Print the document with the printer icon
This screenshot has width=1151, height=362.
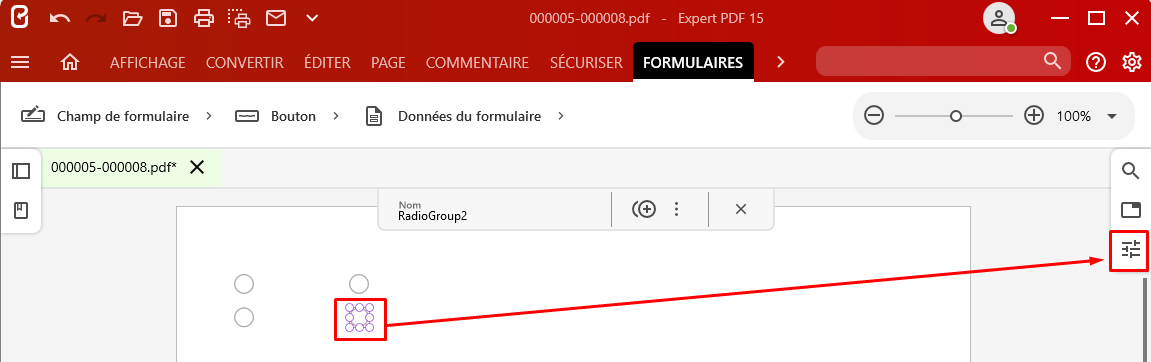(x=204, y=18)
